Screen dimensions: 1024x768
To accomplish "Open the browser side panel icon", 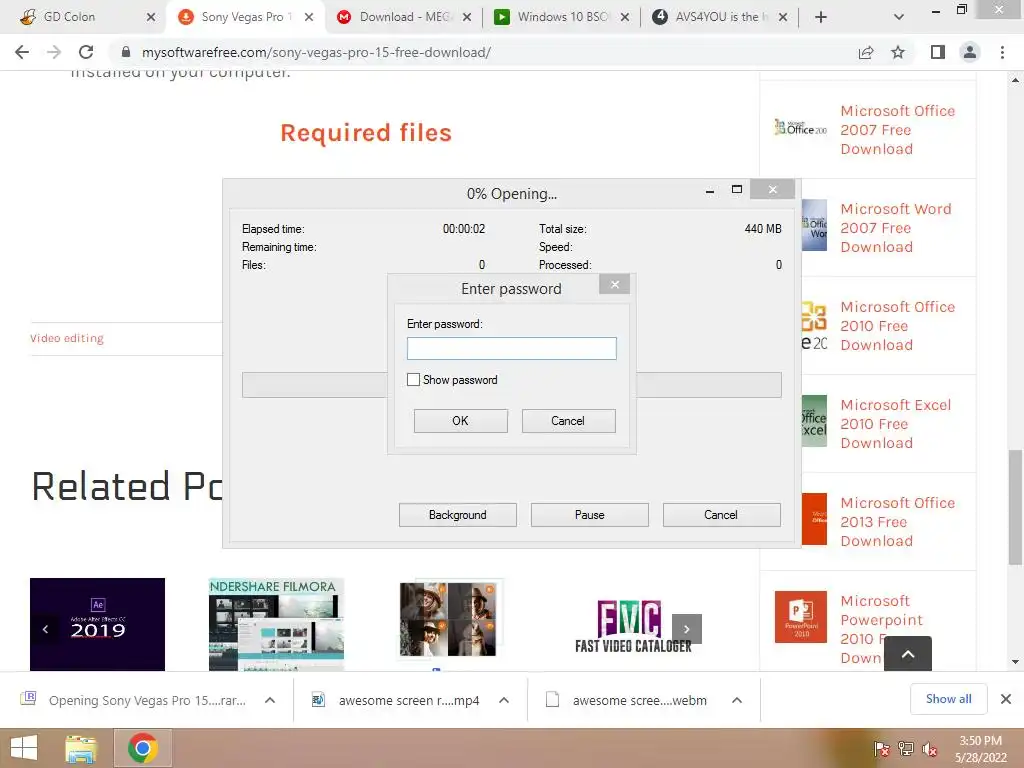I will [x=938, y=52].
